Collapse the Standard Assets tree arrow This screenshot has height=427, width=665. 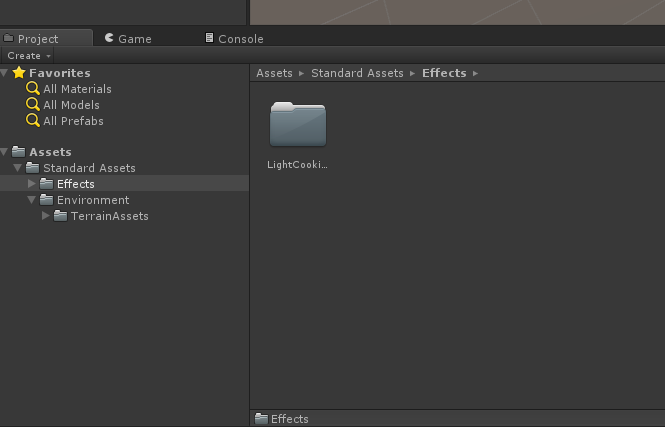pos(17,168)
